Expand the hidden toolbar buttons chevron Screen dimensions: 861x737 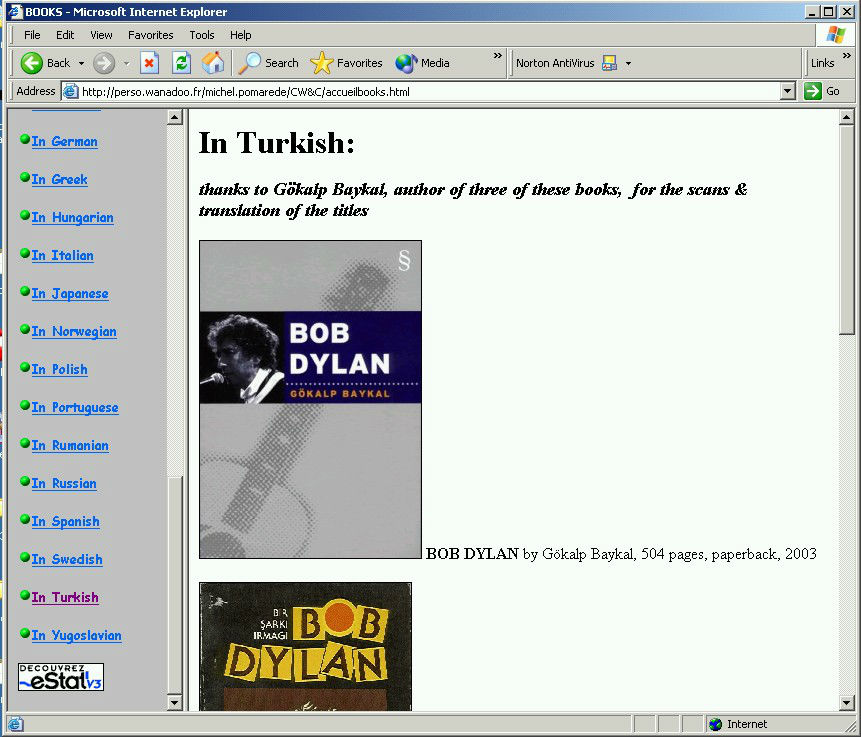point(497,55)
